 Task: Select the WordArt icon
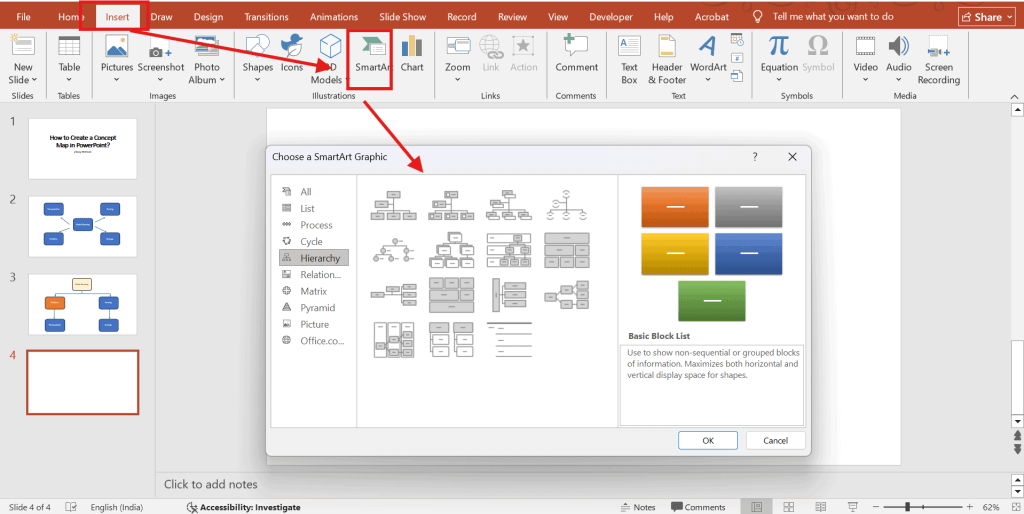pos(708,59)
